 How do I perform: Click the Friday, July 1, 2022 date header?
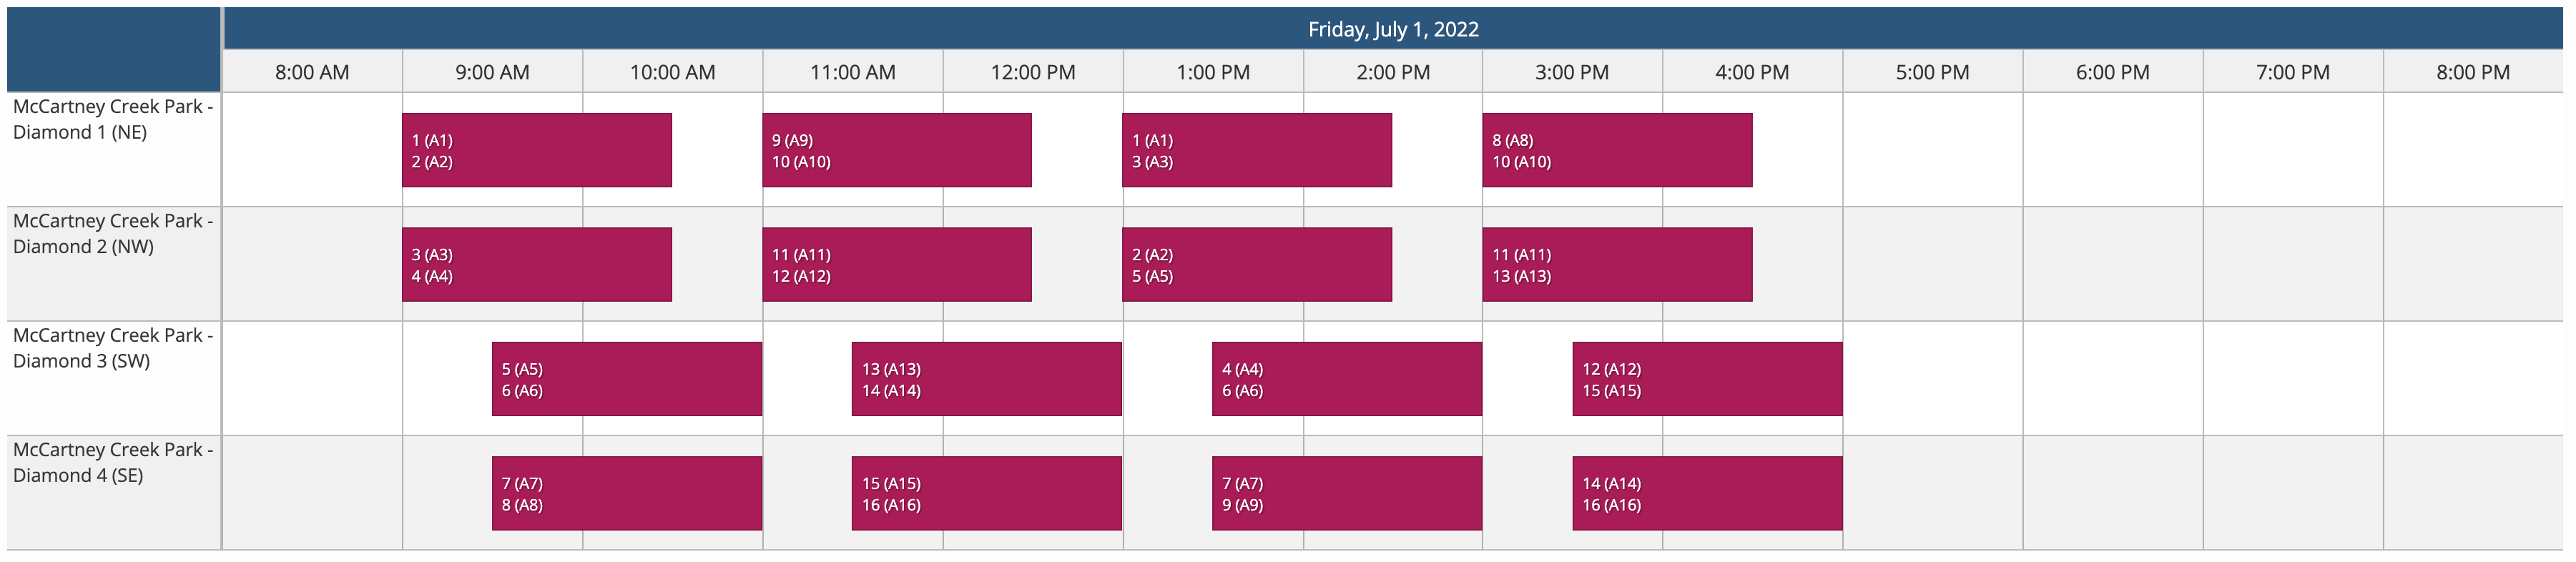(1393, 29)
